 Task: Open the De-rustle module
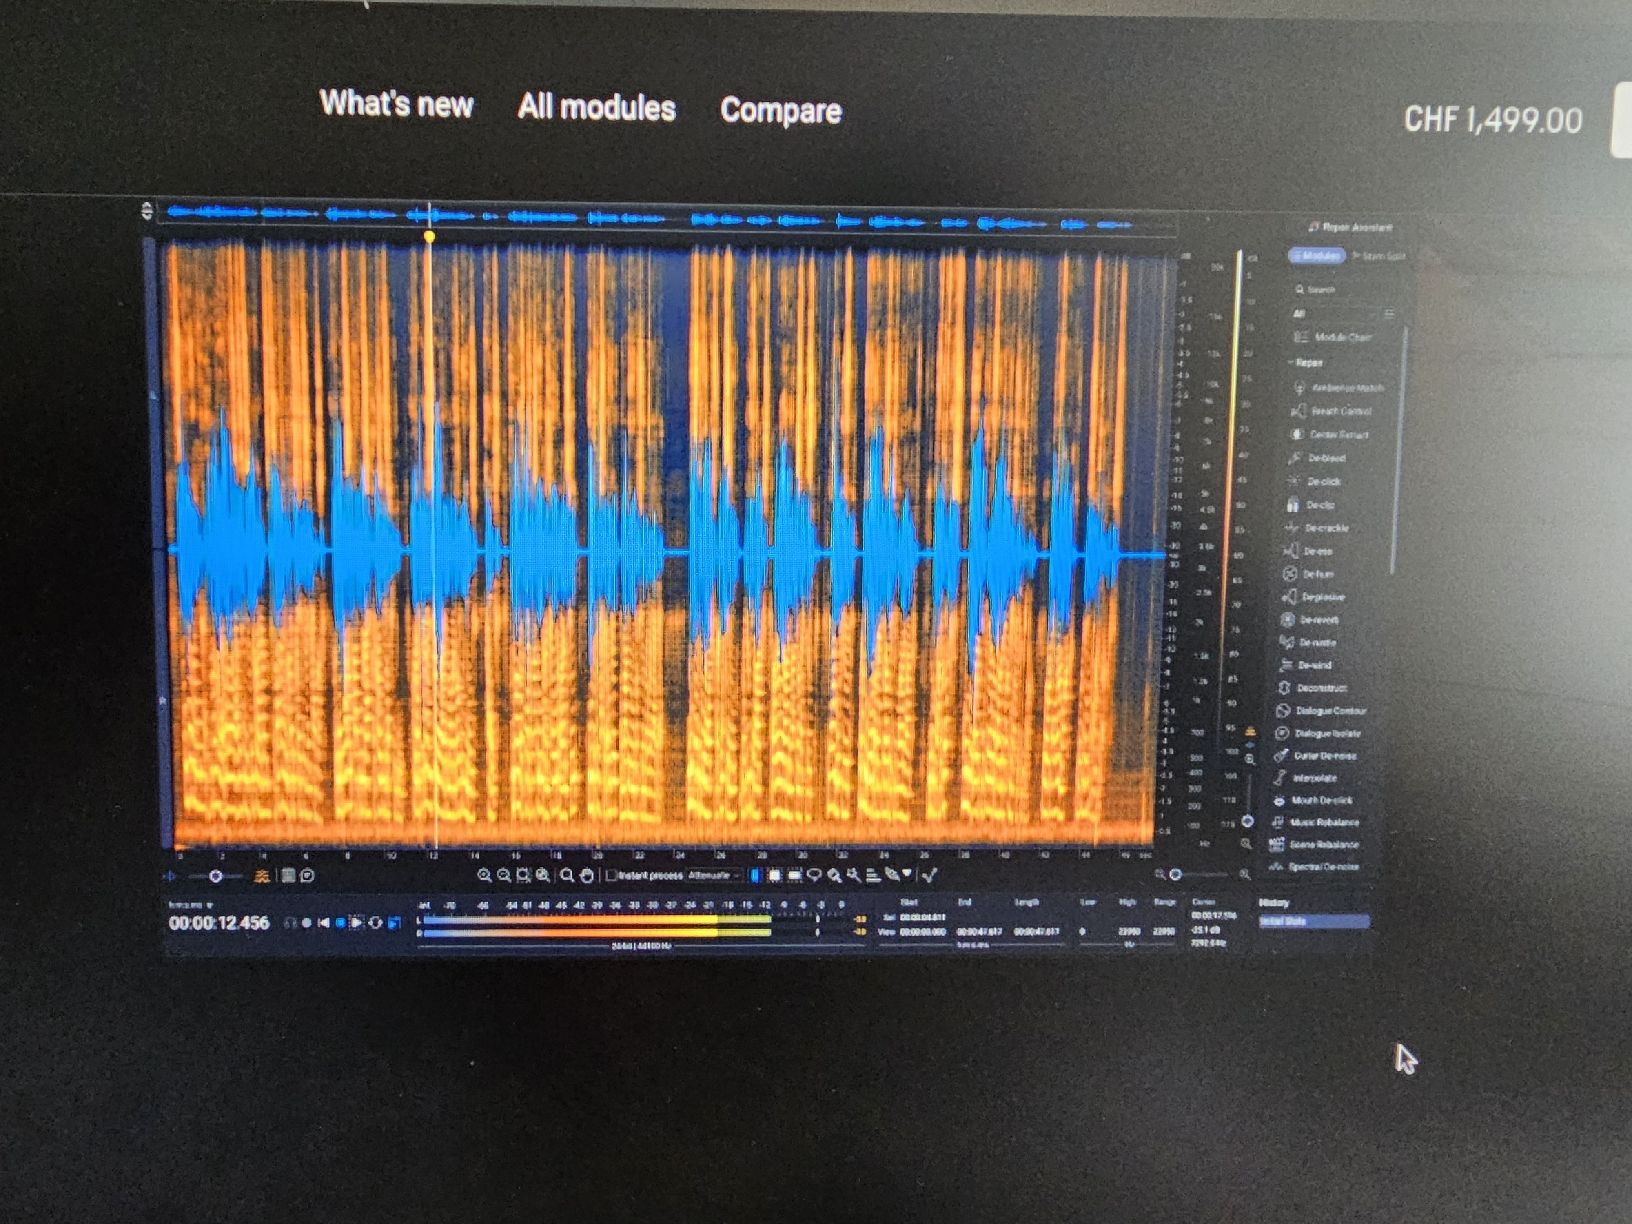click(1309, 643)
